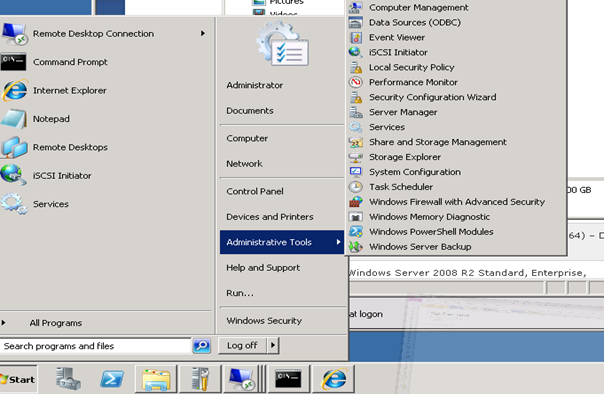The width and height of the screenshot is (604, 394).
Task: Expand Administrative Tools submenu arrow
Action: tap(338, 242)
